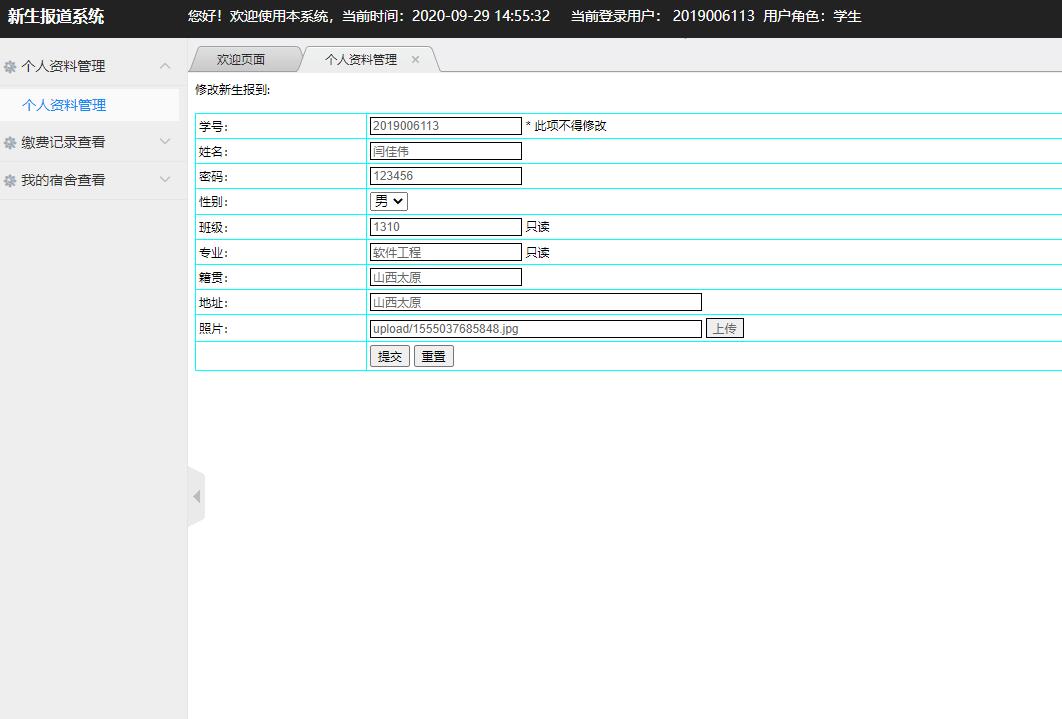Click the gear icon beside 我的宿舍查看
1062x719 pixels.
(13, 180)
